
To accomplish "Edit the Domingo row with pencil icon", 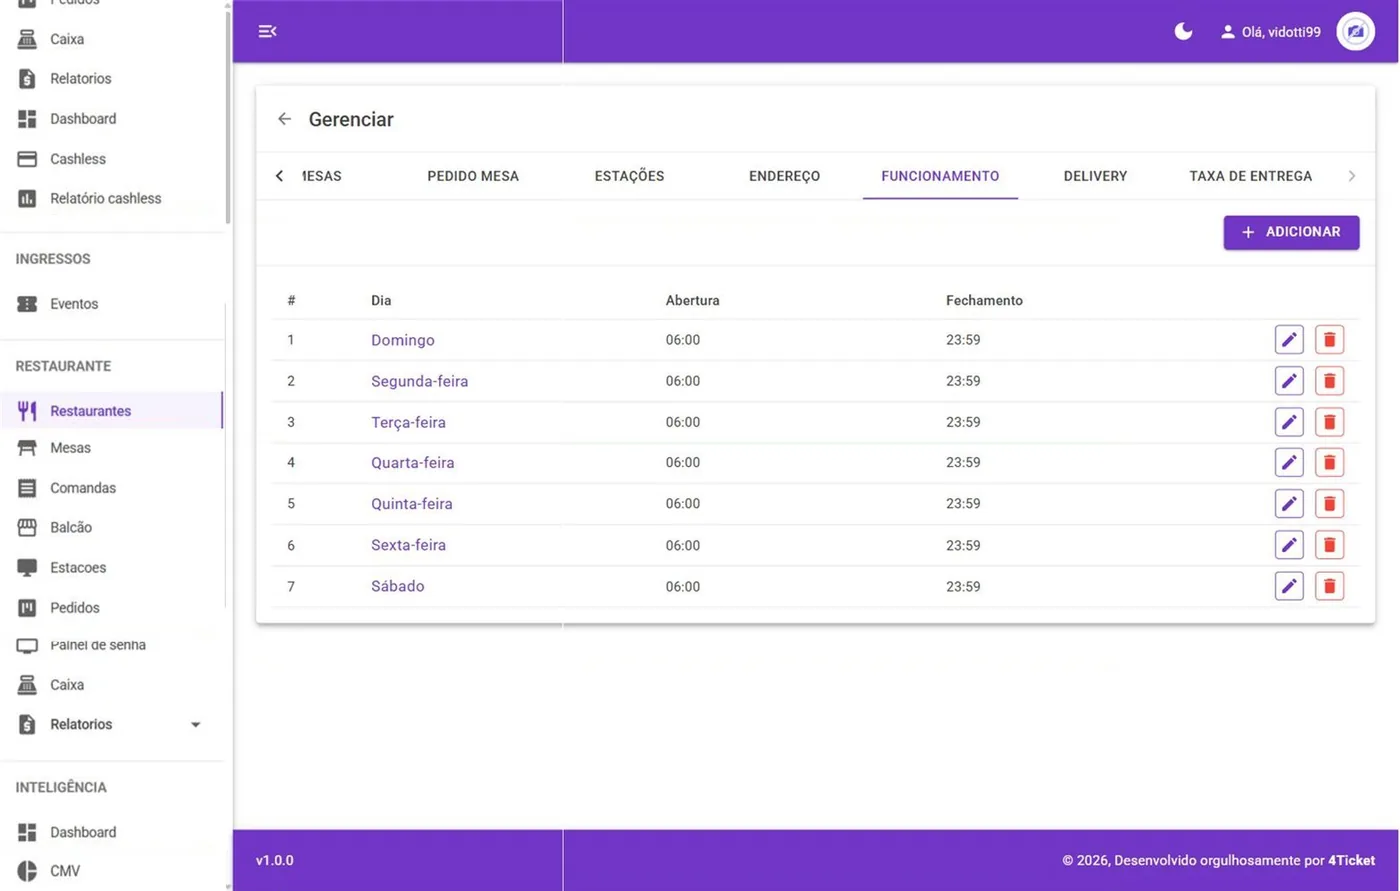I will point(1289,340).
